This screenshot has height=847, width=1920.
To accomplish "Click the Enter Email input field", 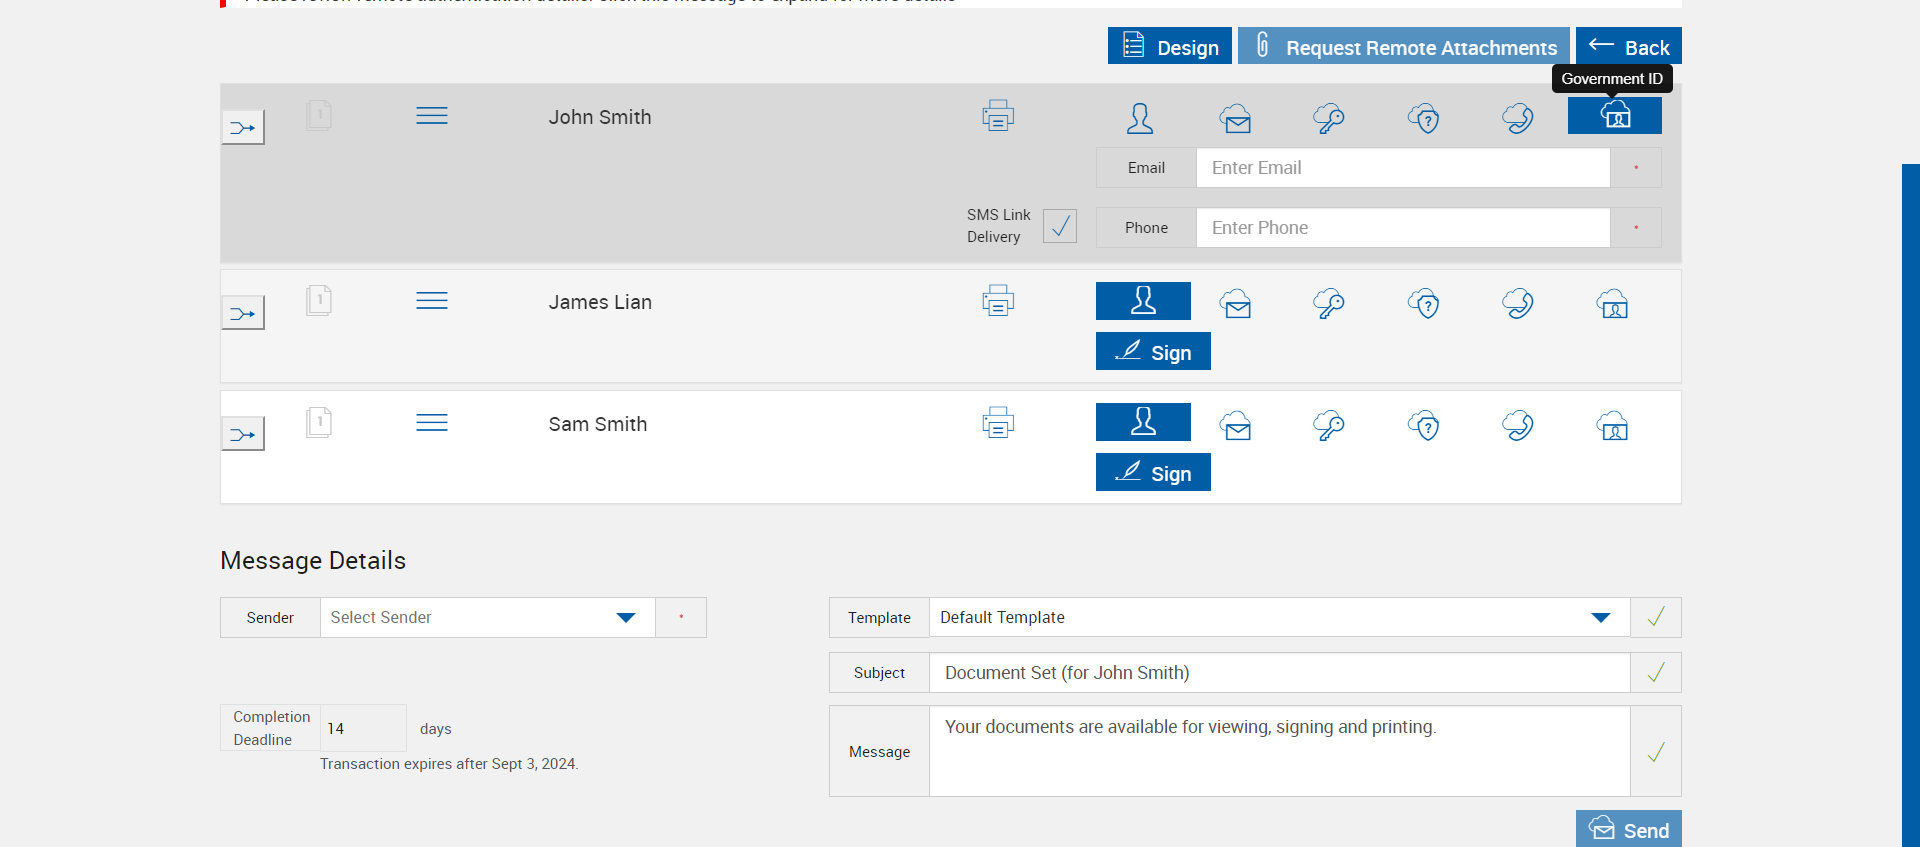I will click(1402, 168).
